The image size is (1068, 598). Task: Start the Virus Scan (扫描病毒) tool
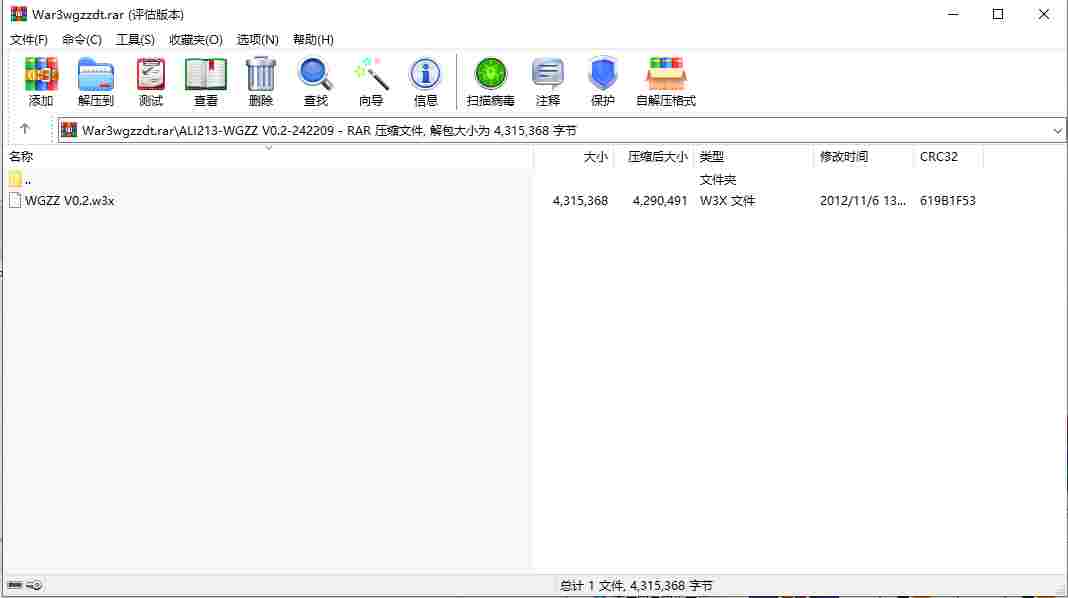pyautogui.click(x=490, y=82)
